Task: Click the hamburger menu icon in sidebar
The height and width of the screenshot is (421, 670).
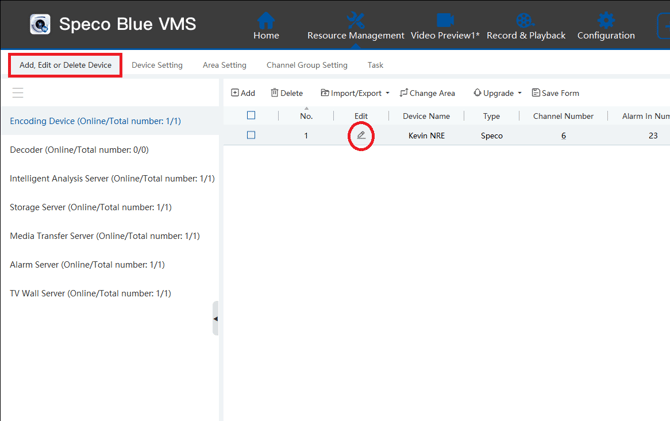Action: (x=18, y=93)
